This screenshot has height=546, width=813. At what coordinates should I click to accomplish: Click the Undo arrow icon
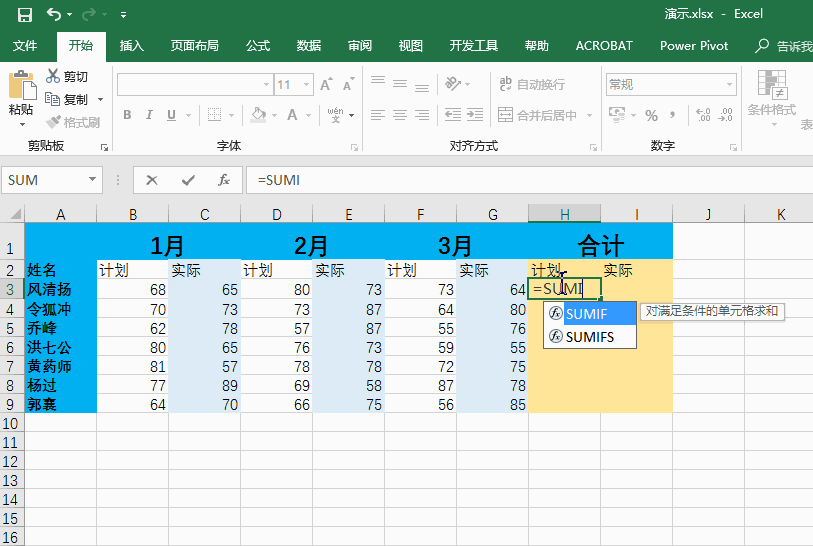point(54,14)
